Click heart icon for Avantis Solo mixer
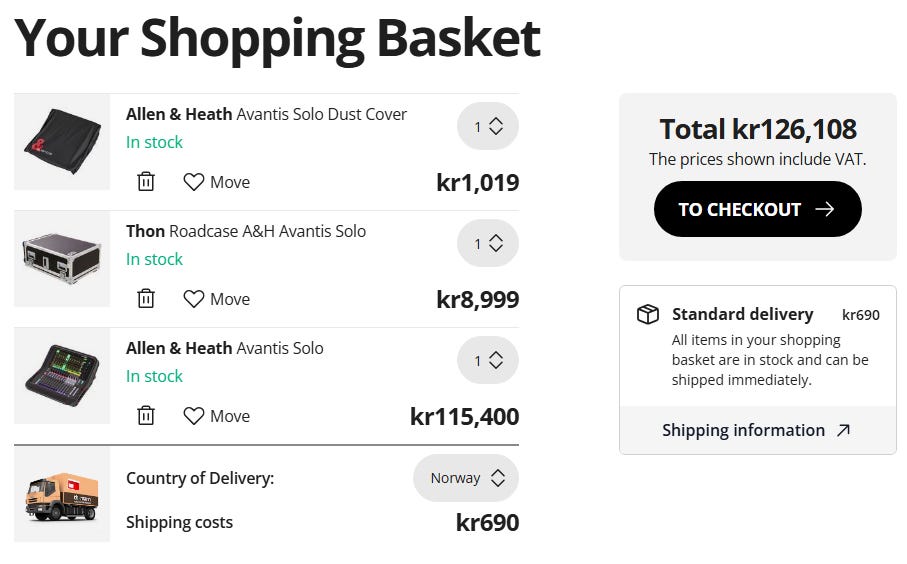907x564 pixels. (194, 416)
